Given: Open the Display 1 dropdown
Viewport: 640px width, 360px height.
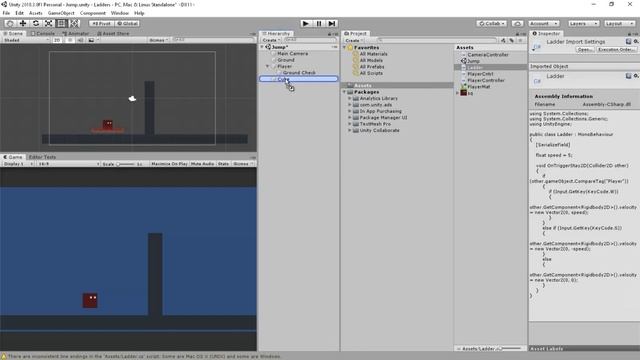Looking at the screenshot, I should pos(18,164).
